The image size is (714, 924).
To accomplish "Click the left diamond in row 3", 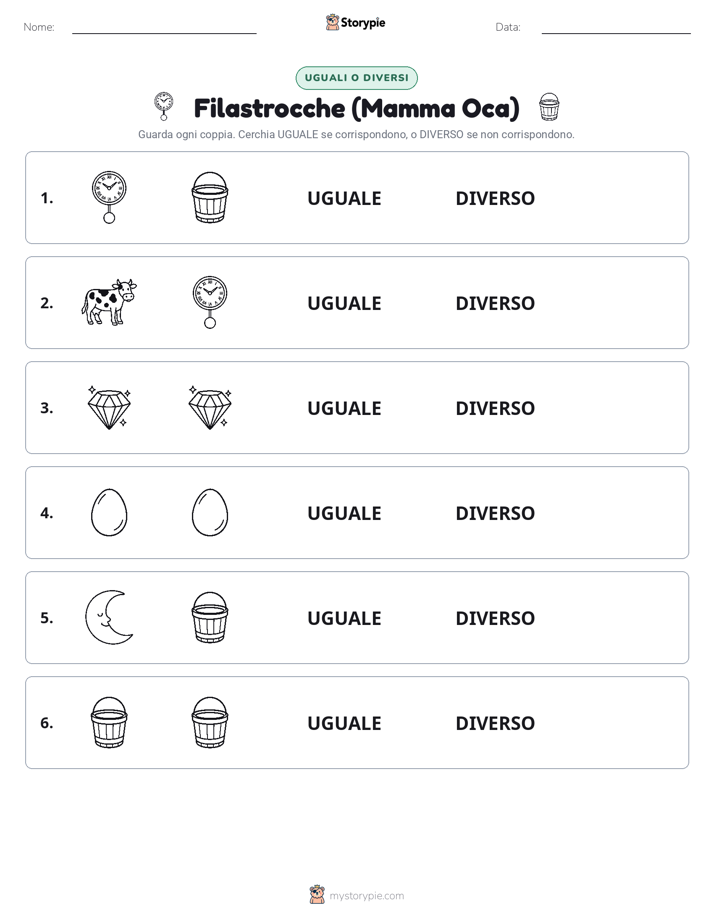I will 109,407.
